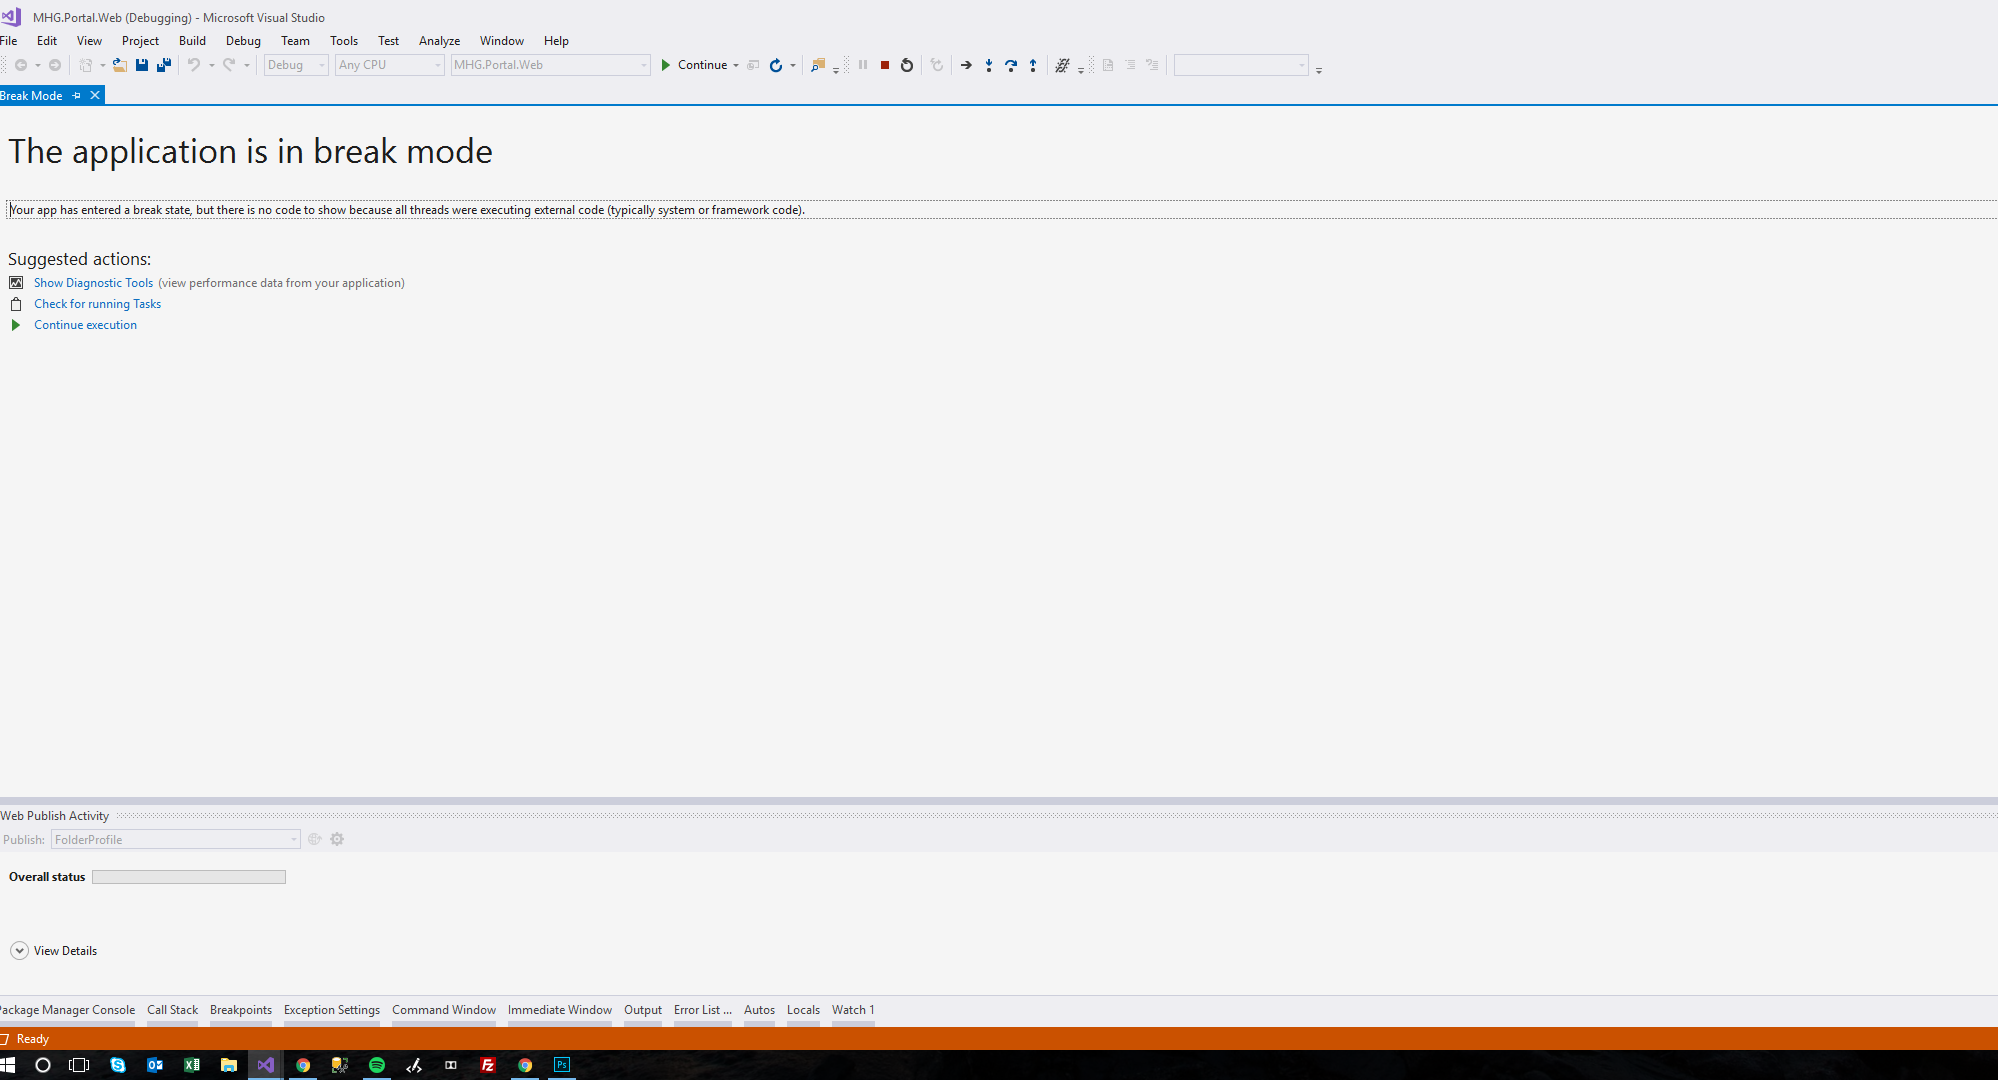Image resolution: width=1998 pixels, height=1080 pixels.
Task: Stop debugging with the red square icon
Action: [x=884, y=65]
